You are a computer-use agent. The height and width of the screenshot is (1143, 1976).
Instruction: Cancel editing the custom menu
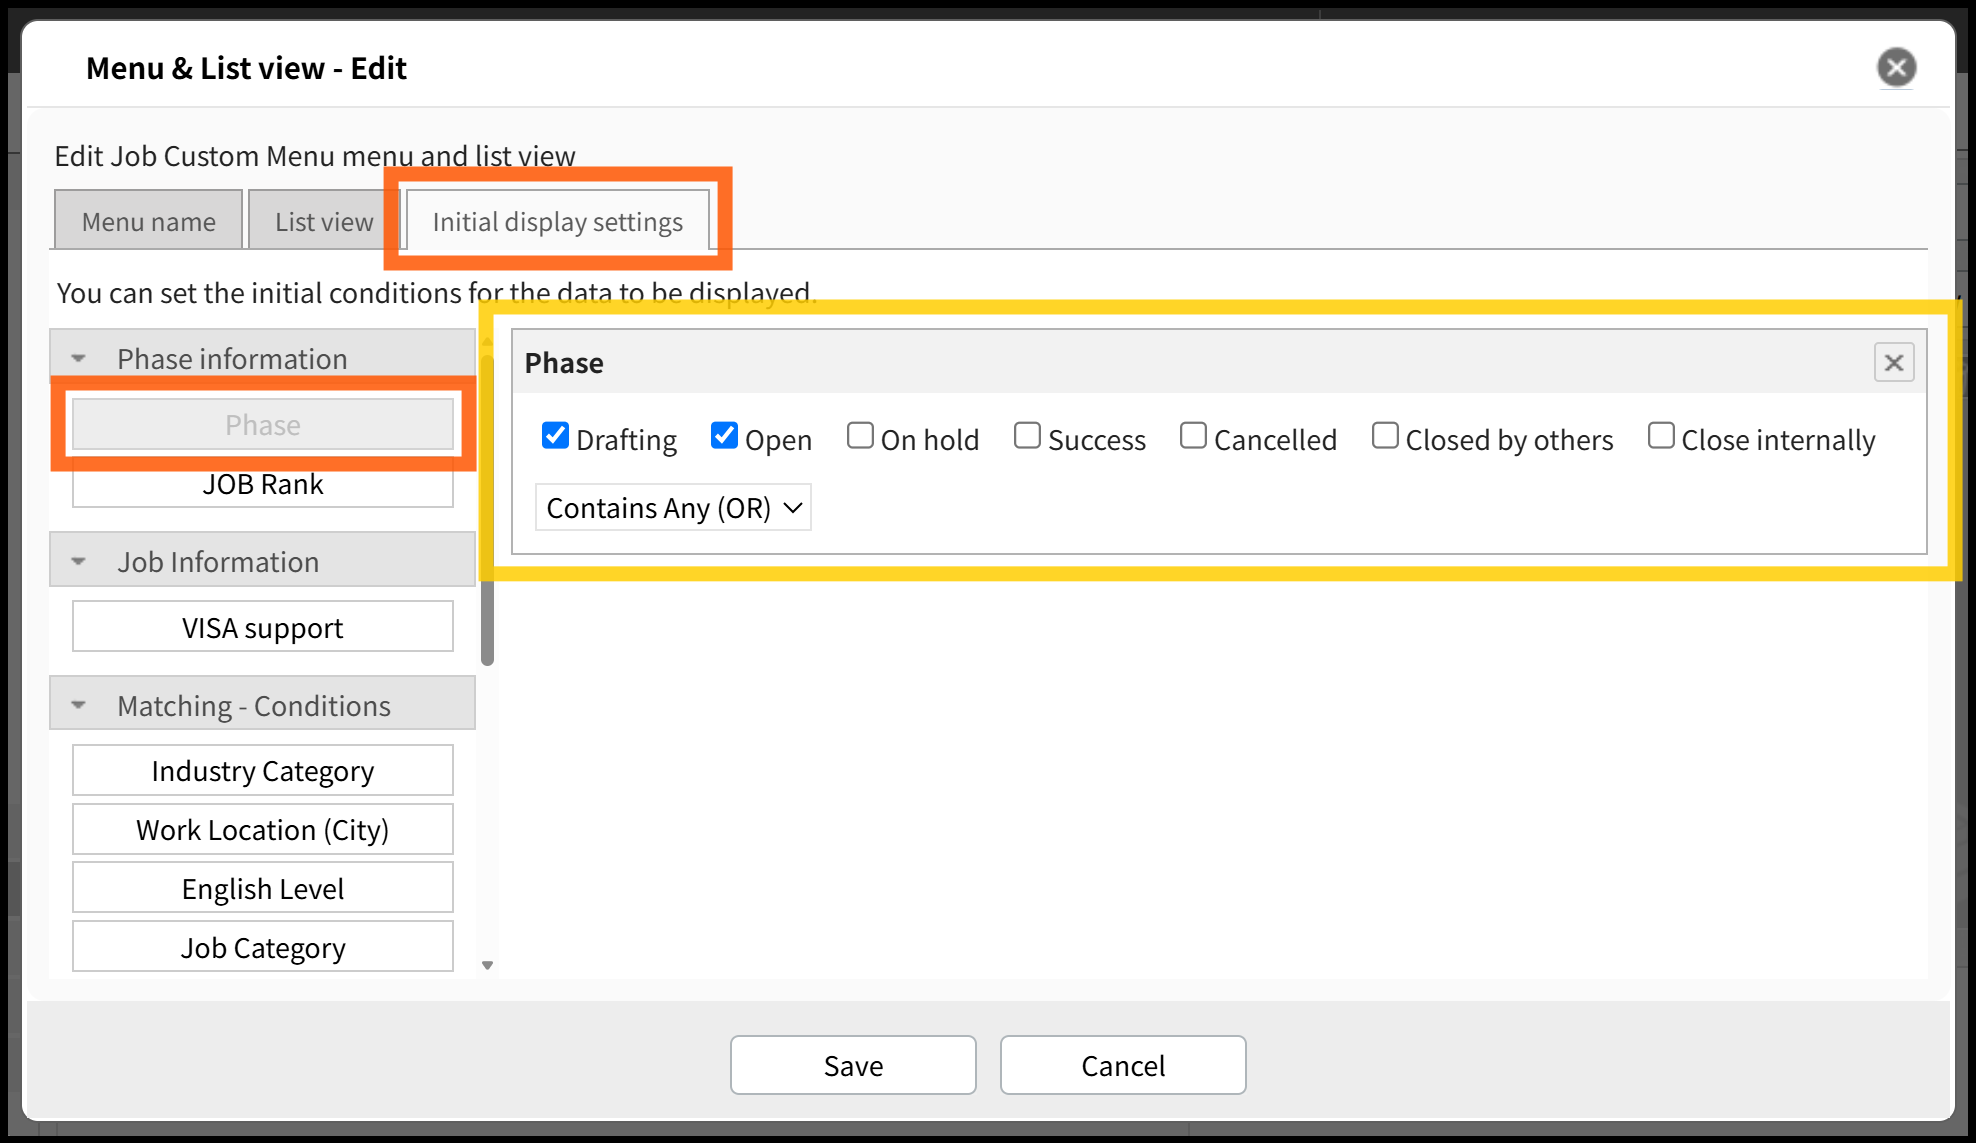(1123, 1065)
